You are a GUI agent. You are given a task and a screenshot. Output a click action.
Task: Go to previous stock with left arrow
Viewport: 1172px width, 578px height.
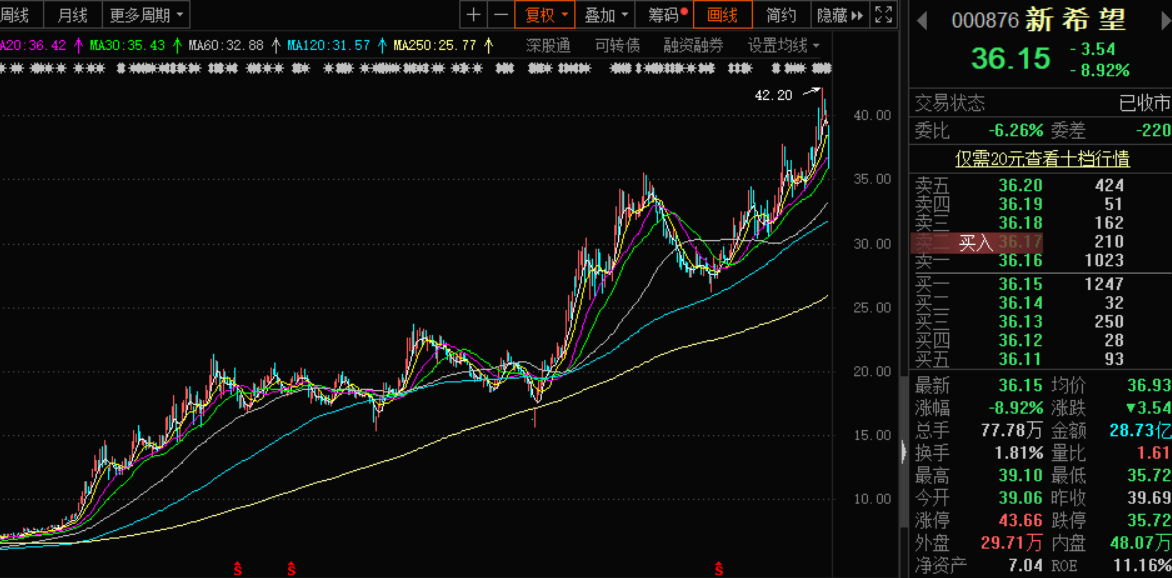[921, 21]
